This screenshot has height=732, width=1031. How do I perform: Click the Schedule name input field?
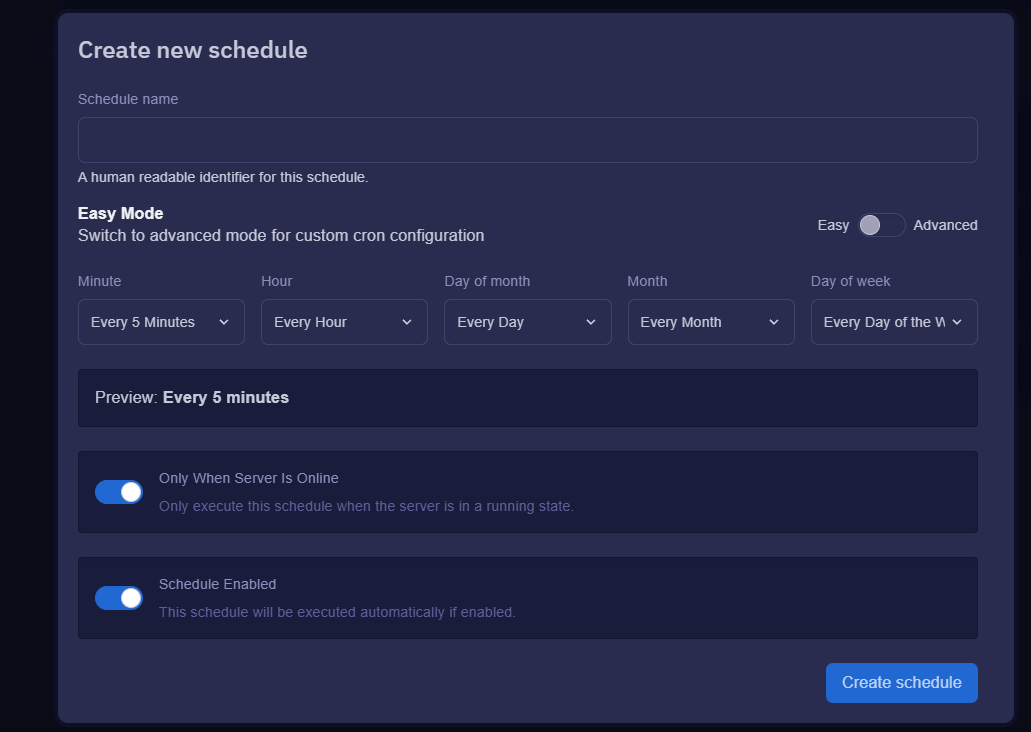click(x=527, y=140)
